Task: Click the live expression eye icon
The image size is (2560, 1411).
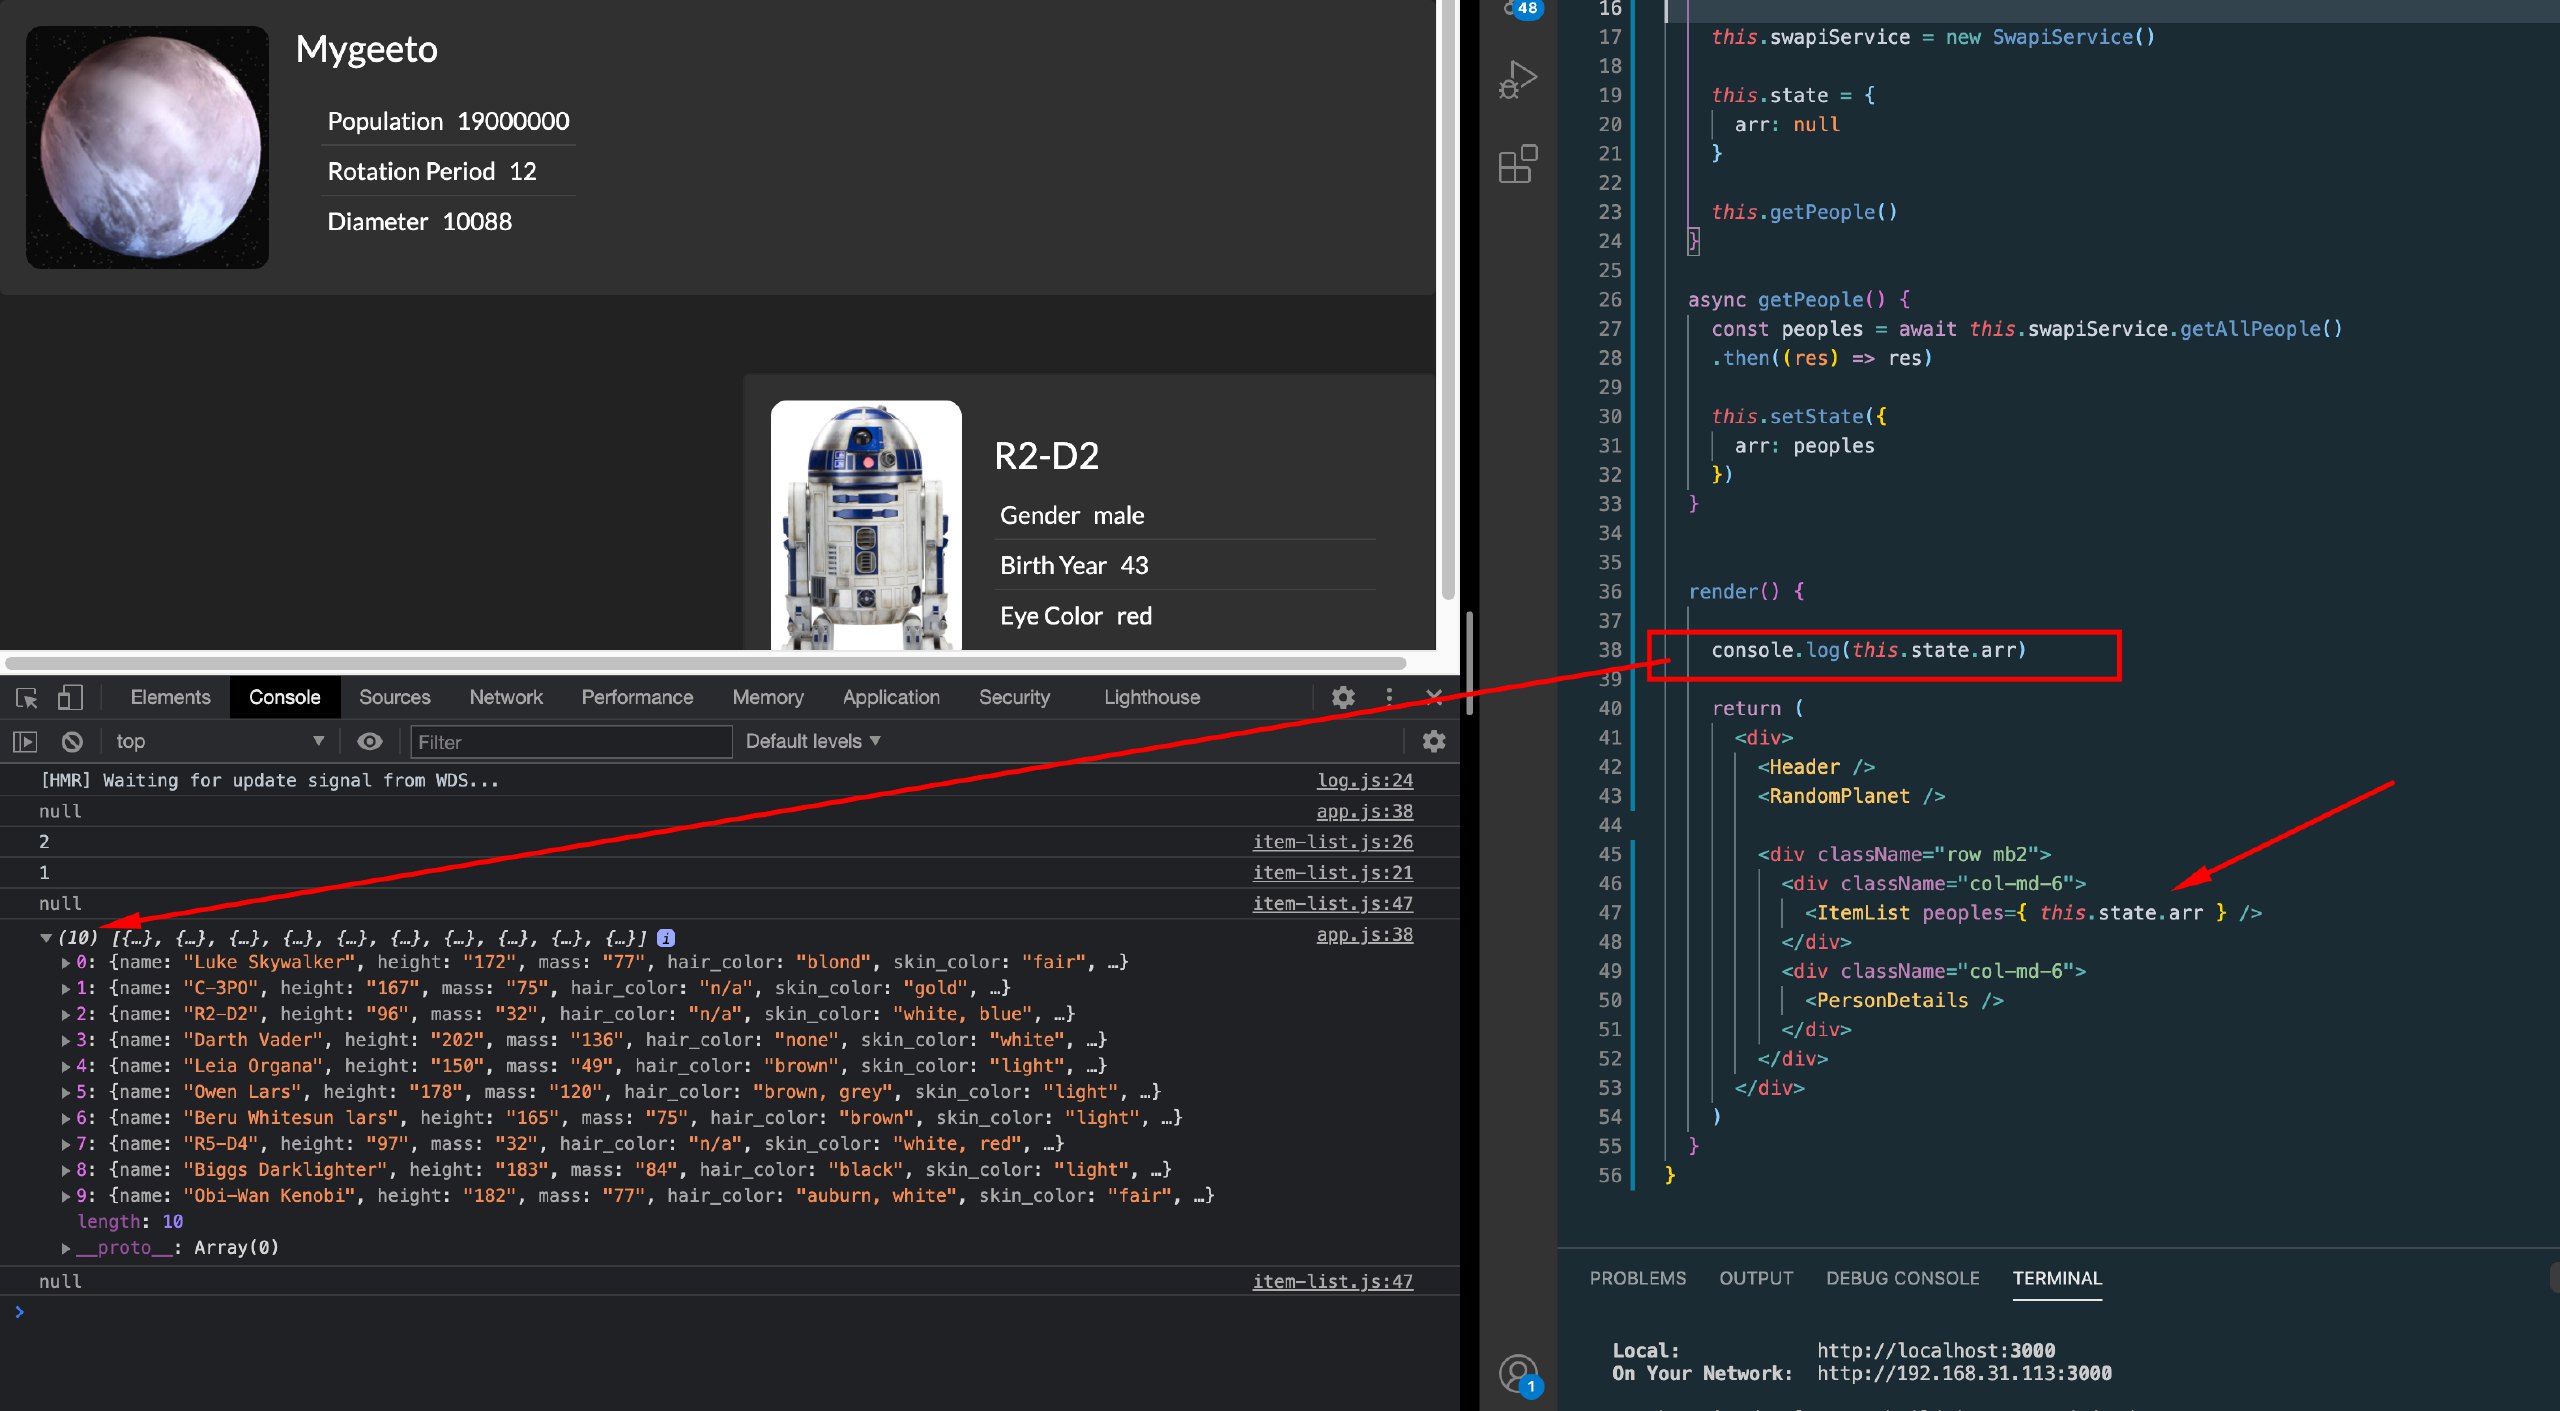Action: pos(370,742)
